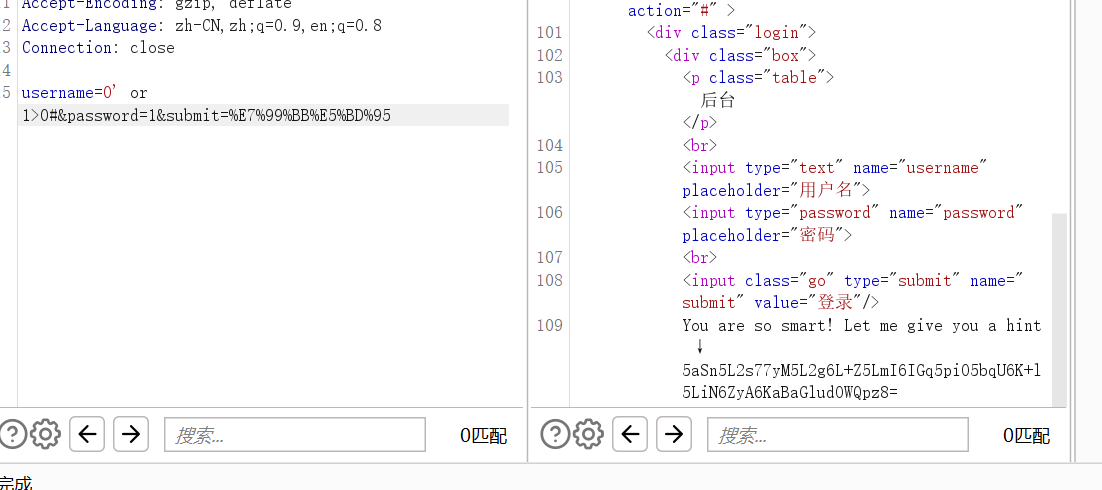Click help icon in response pane
This screenshot has width=1102, height=490.
pos(555,434)
